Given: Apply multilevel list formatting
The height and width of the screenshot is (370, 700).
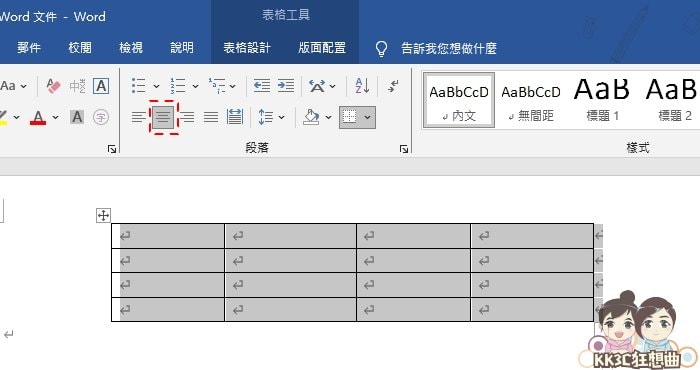Looking at the screenshot, I should 217,85.
